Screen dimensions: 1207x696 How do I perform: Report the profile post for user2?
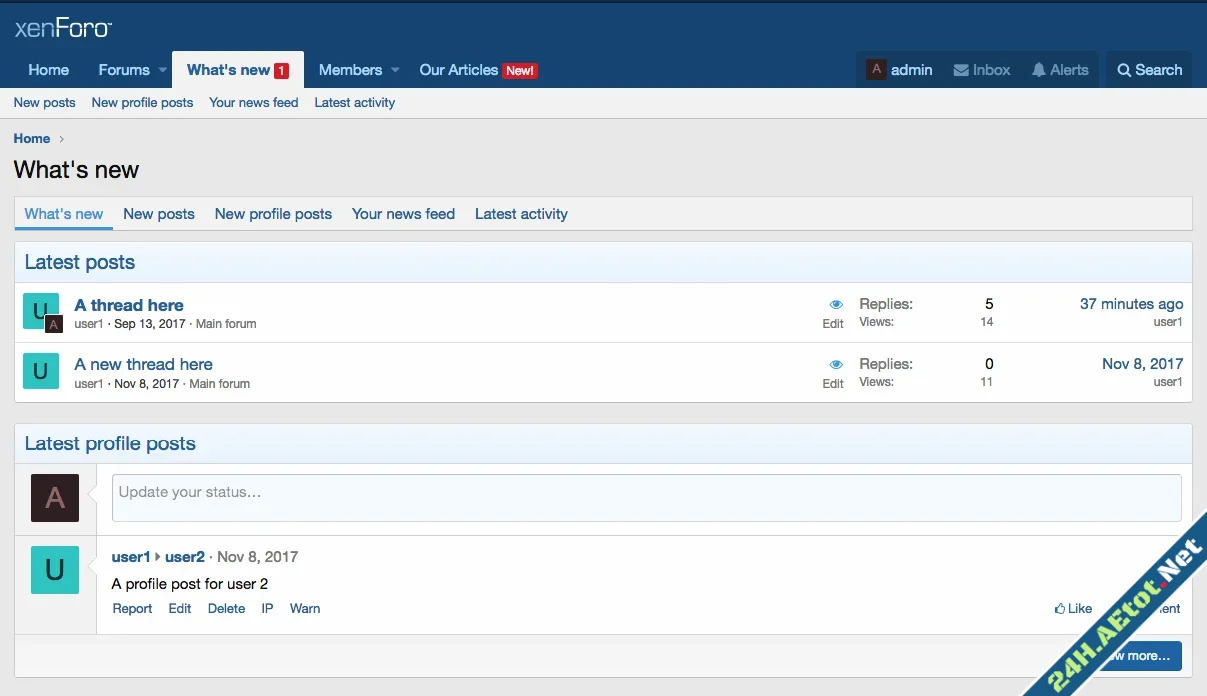tap(132, 608)
